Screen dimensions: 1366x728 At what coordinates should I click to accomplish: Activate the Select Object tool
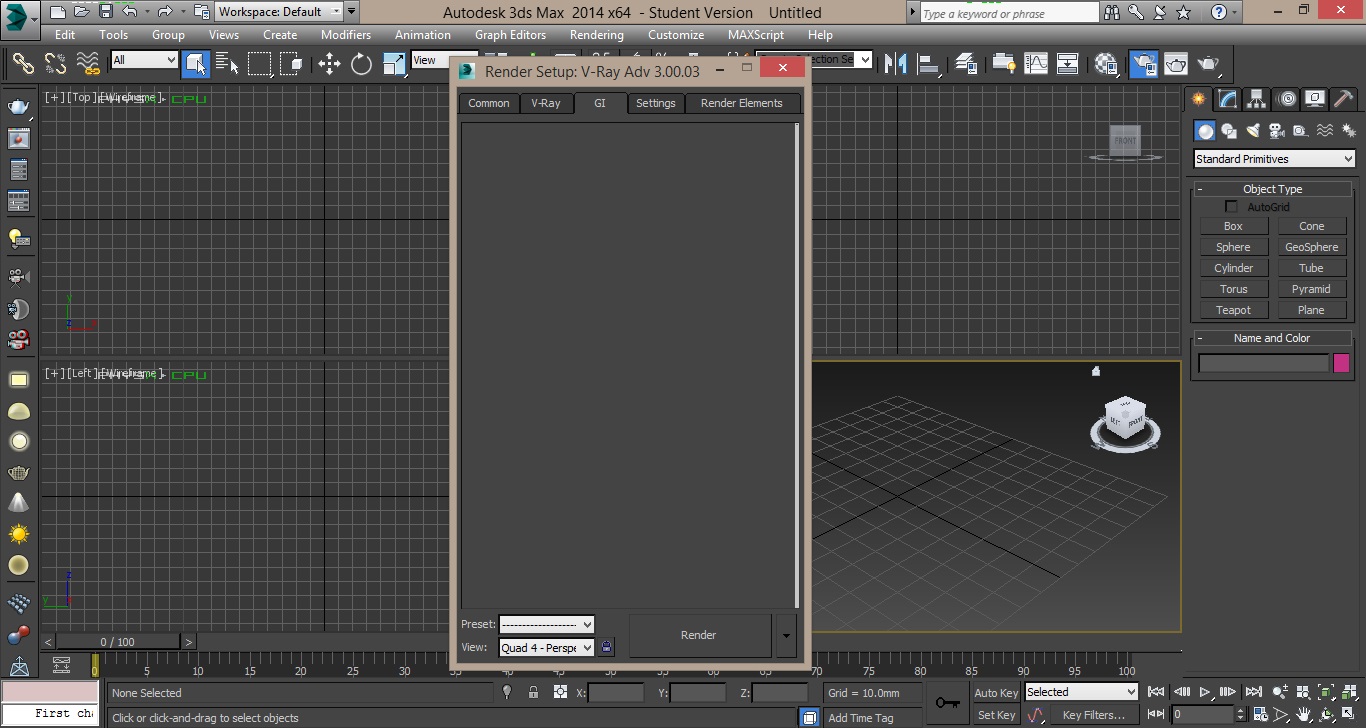(195, 64)
